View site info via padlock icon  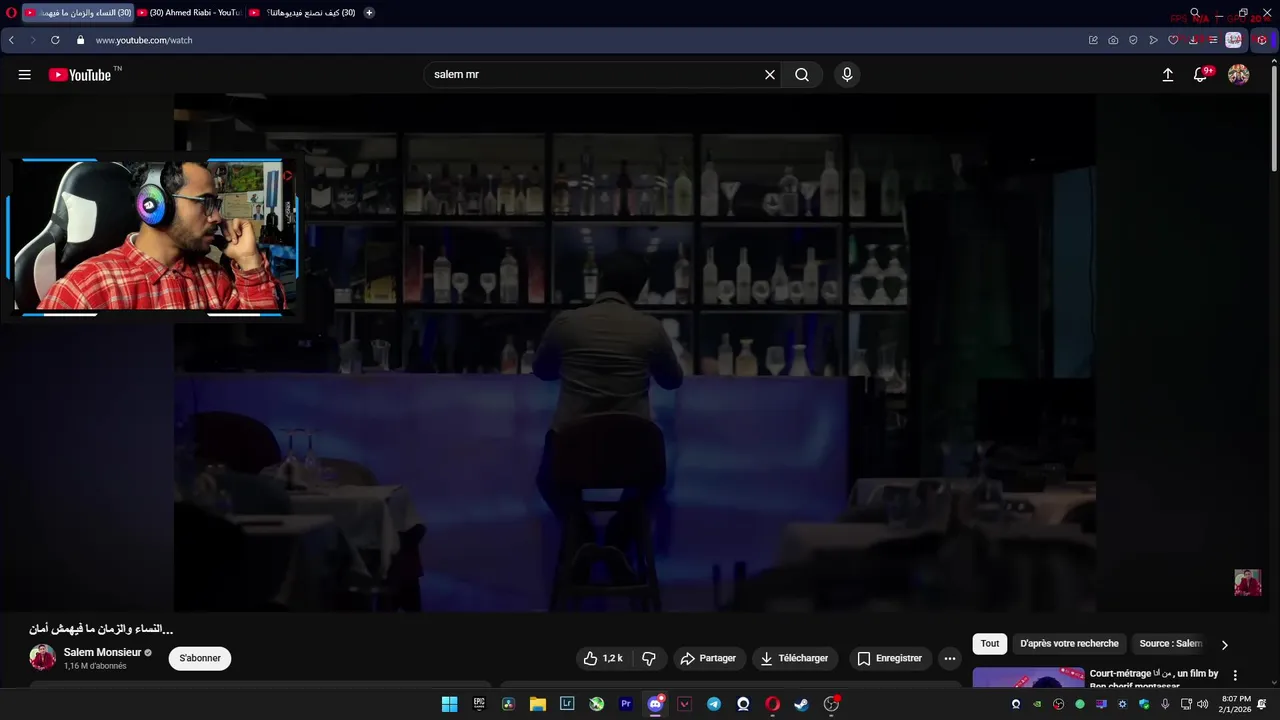pos(80,40)
